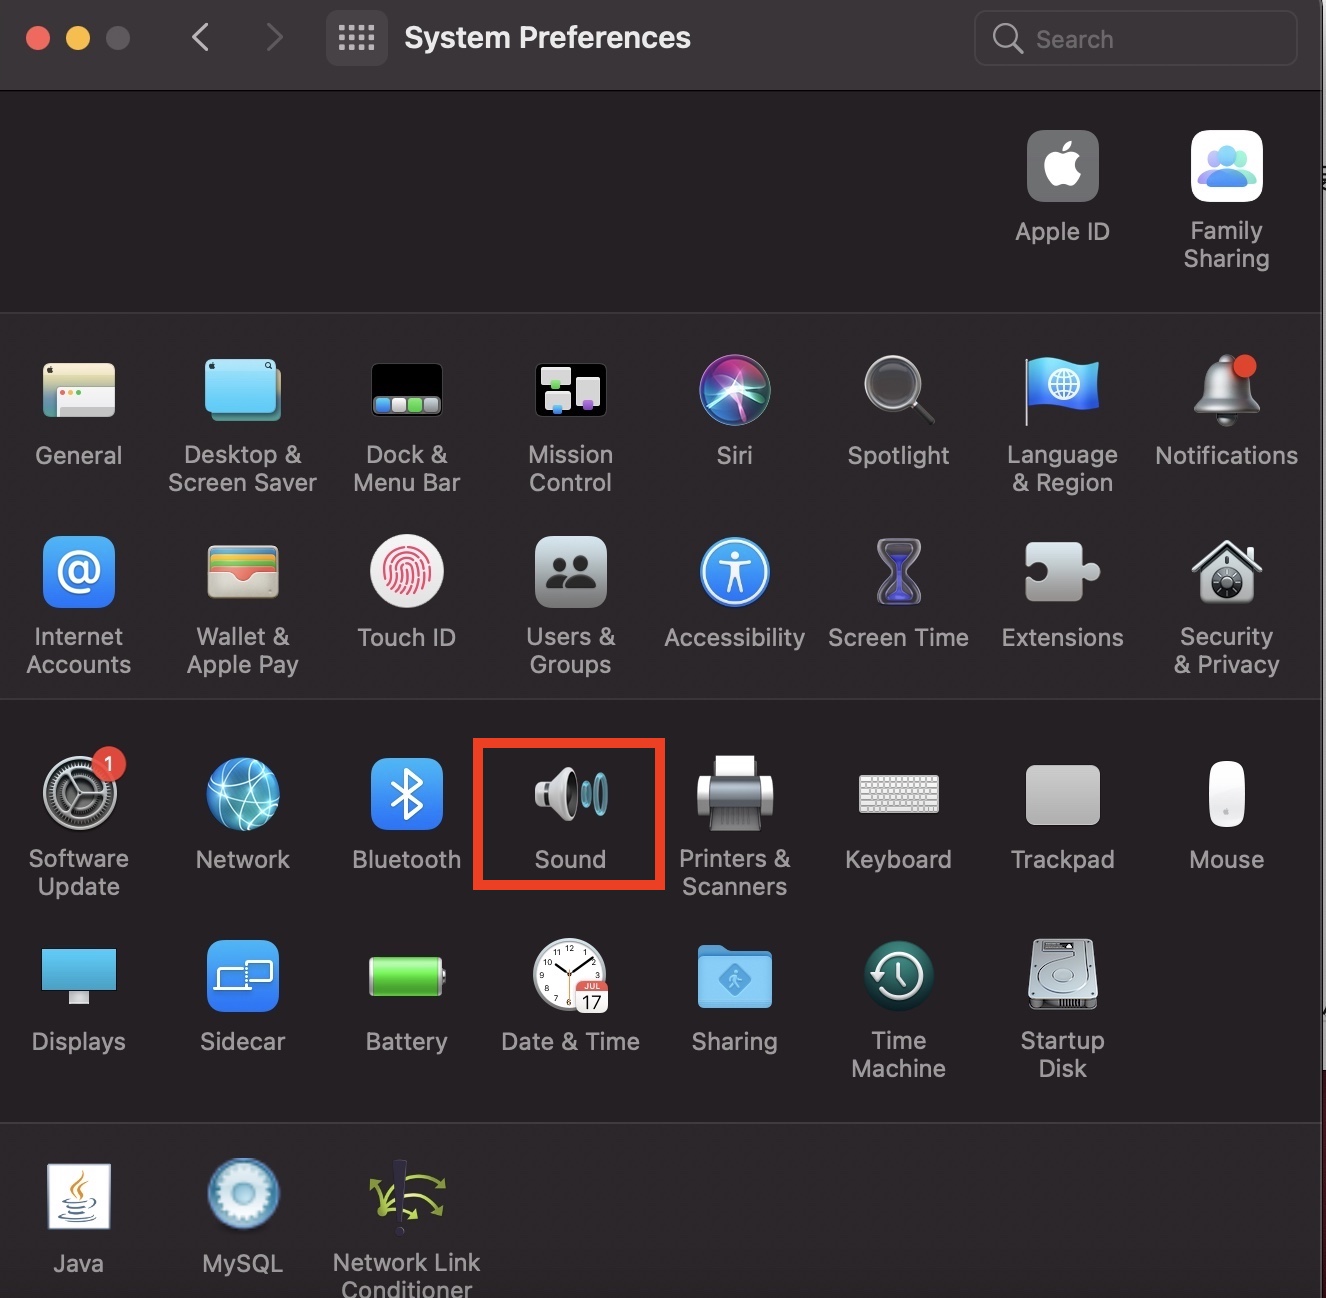1326x1298 pixels.
Task: Go forward with the right chevron
Action: [275, 38]
